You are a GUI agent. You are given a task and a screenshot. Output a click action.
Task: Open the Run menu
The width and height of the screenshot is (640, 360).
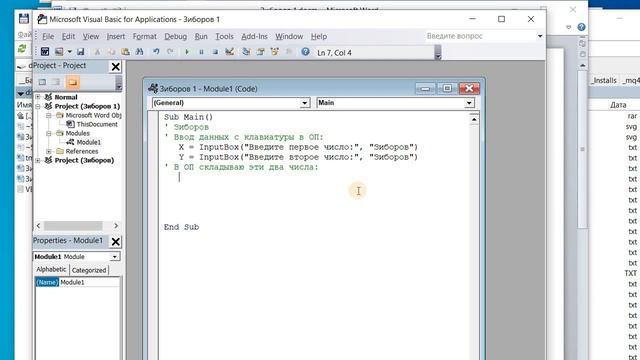[x=201, y=36]
